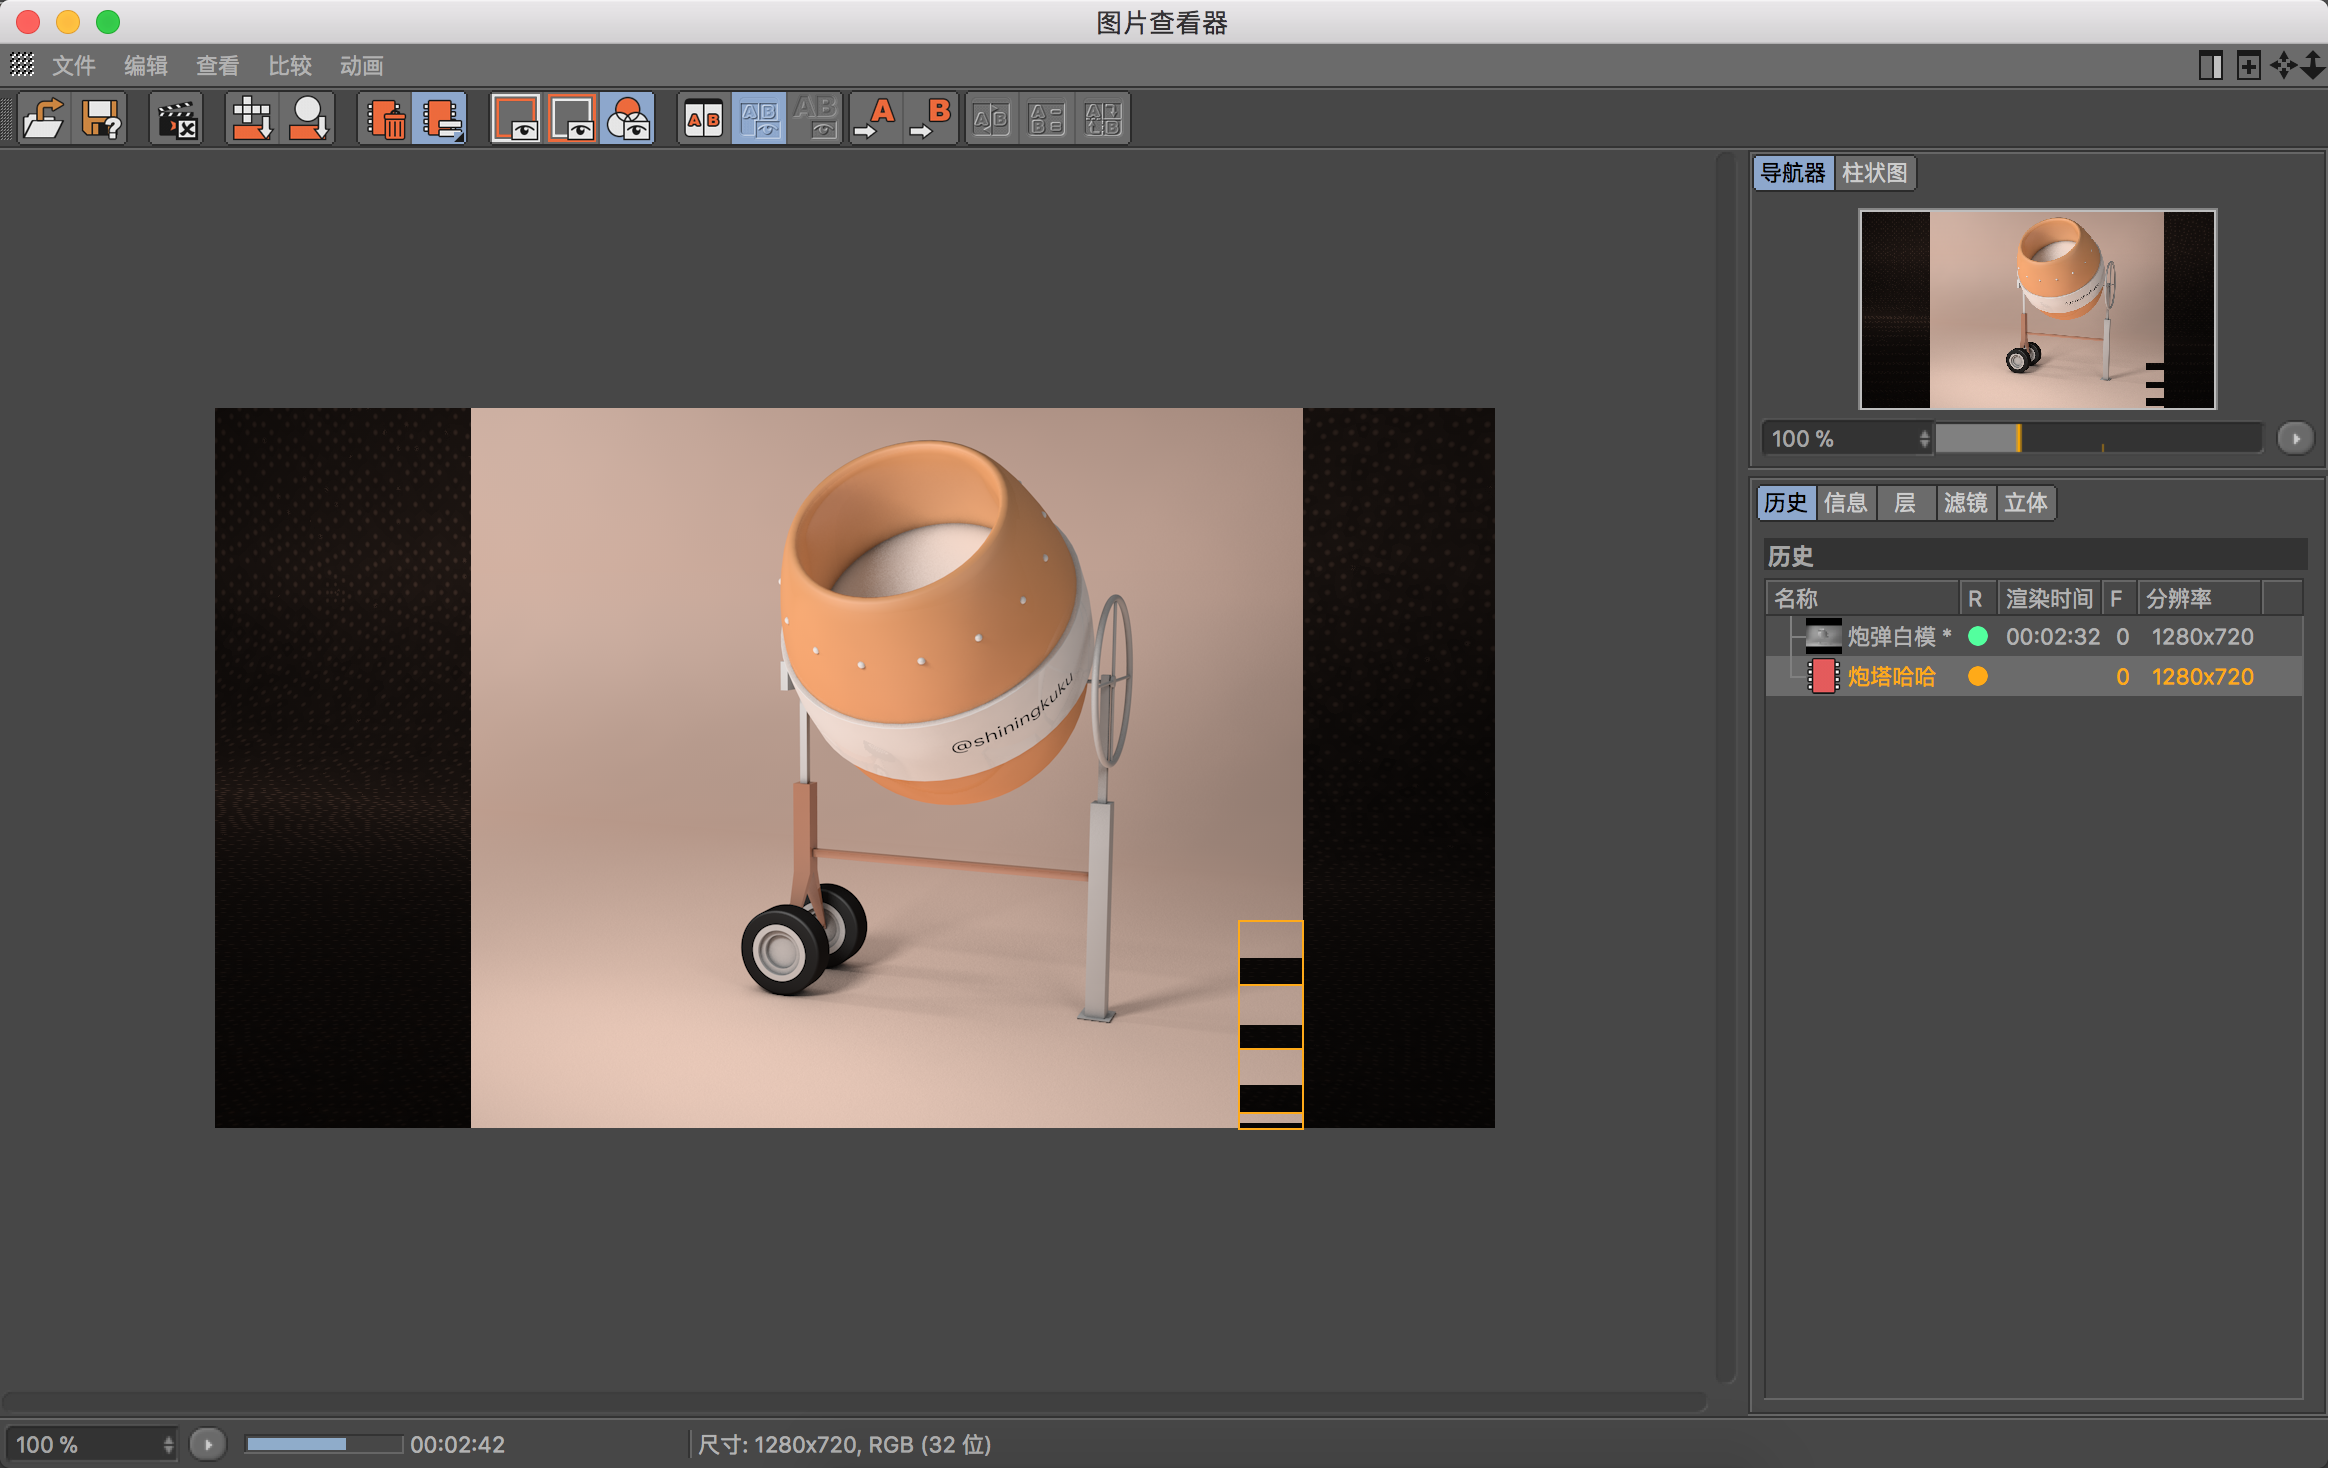The height and width of the screenshot is (1468, 2328).
Task: Click the Open file folder icon
Action: pos(43,119)
